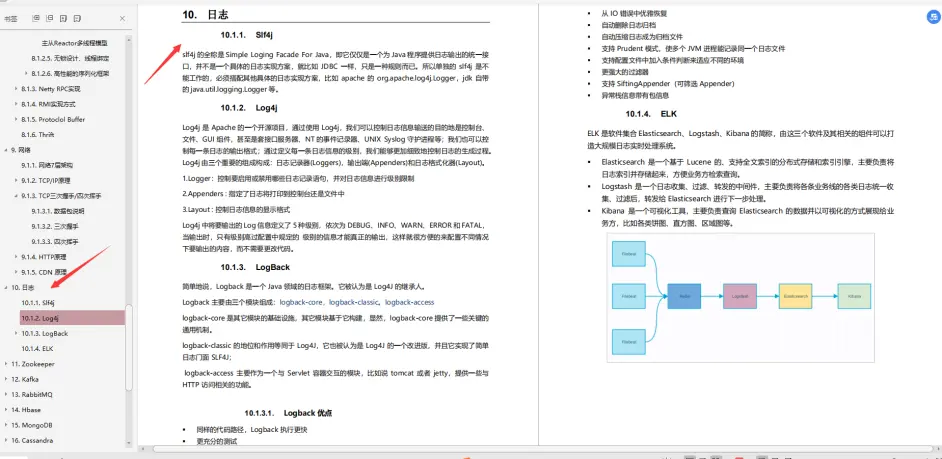Select bookmark 9.1.3.2 三次握手
The width and height of the screenshot is (942, 459).
(x=55, y=226)
